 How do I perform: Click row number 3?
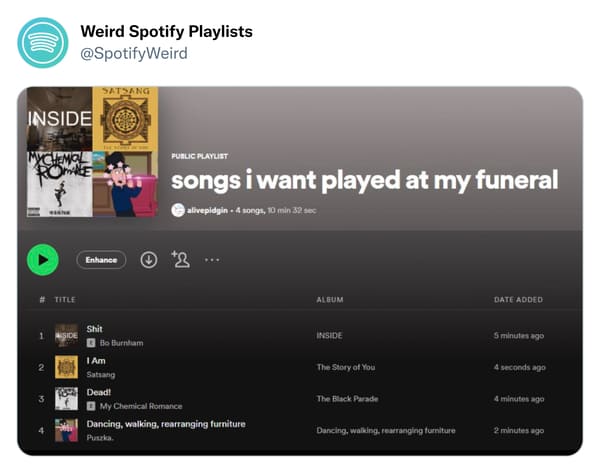point(41,399)
